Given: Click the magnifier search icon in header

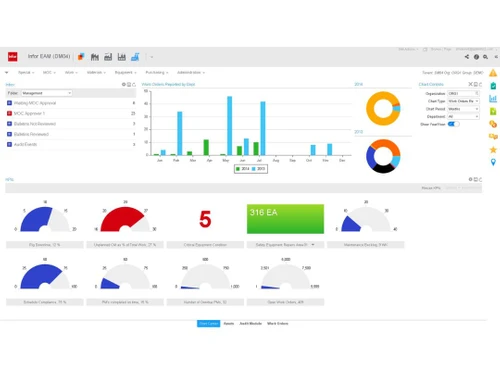Looking at the screenshot, I should pos(485,57).
